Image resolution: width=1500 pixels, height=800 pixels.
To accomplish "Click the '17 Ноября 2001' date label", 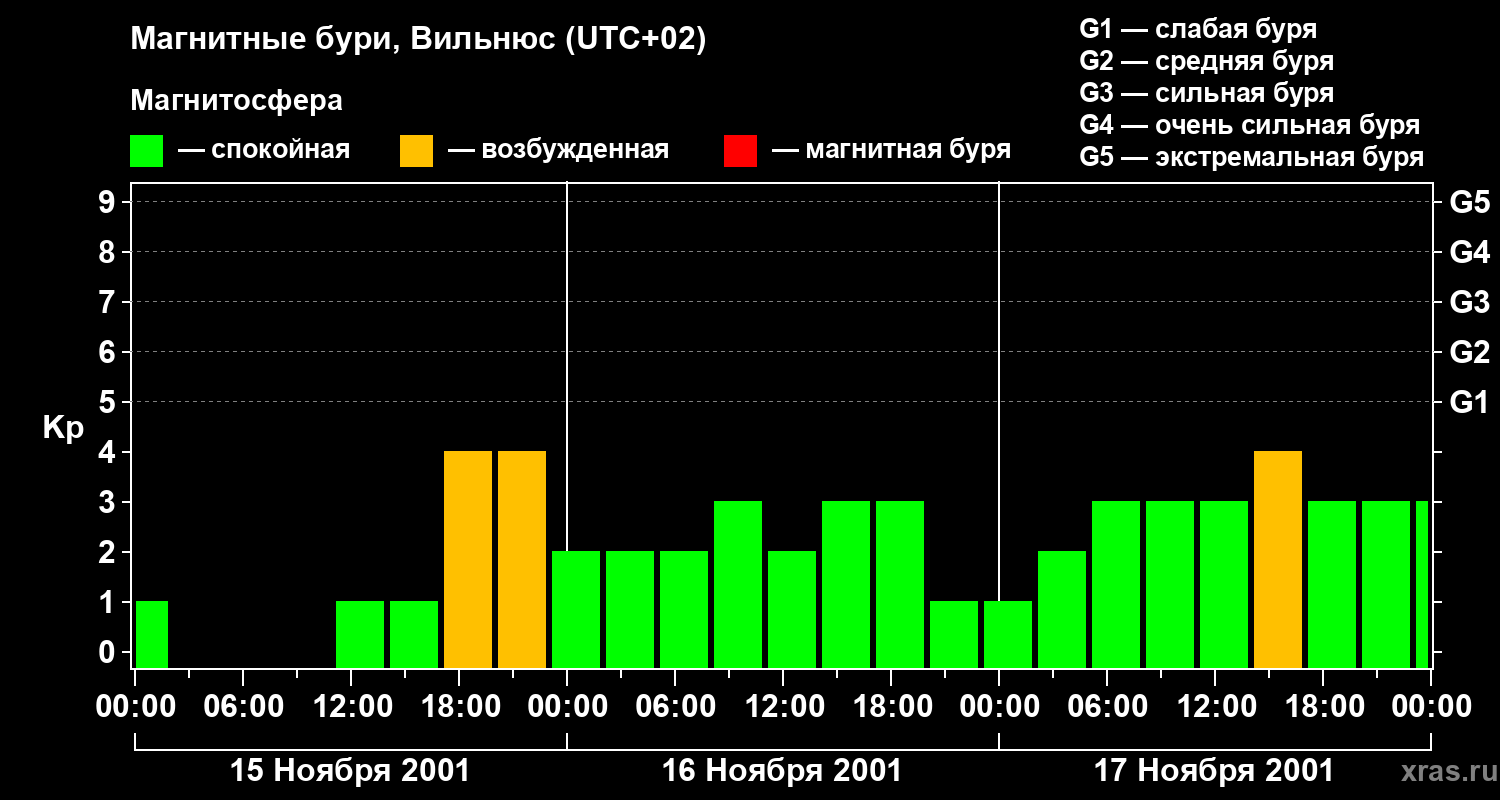I will [x=1214, y=771].
